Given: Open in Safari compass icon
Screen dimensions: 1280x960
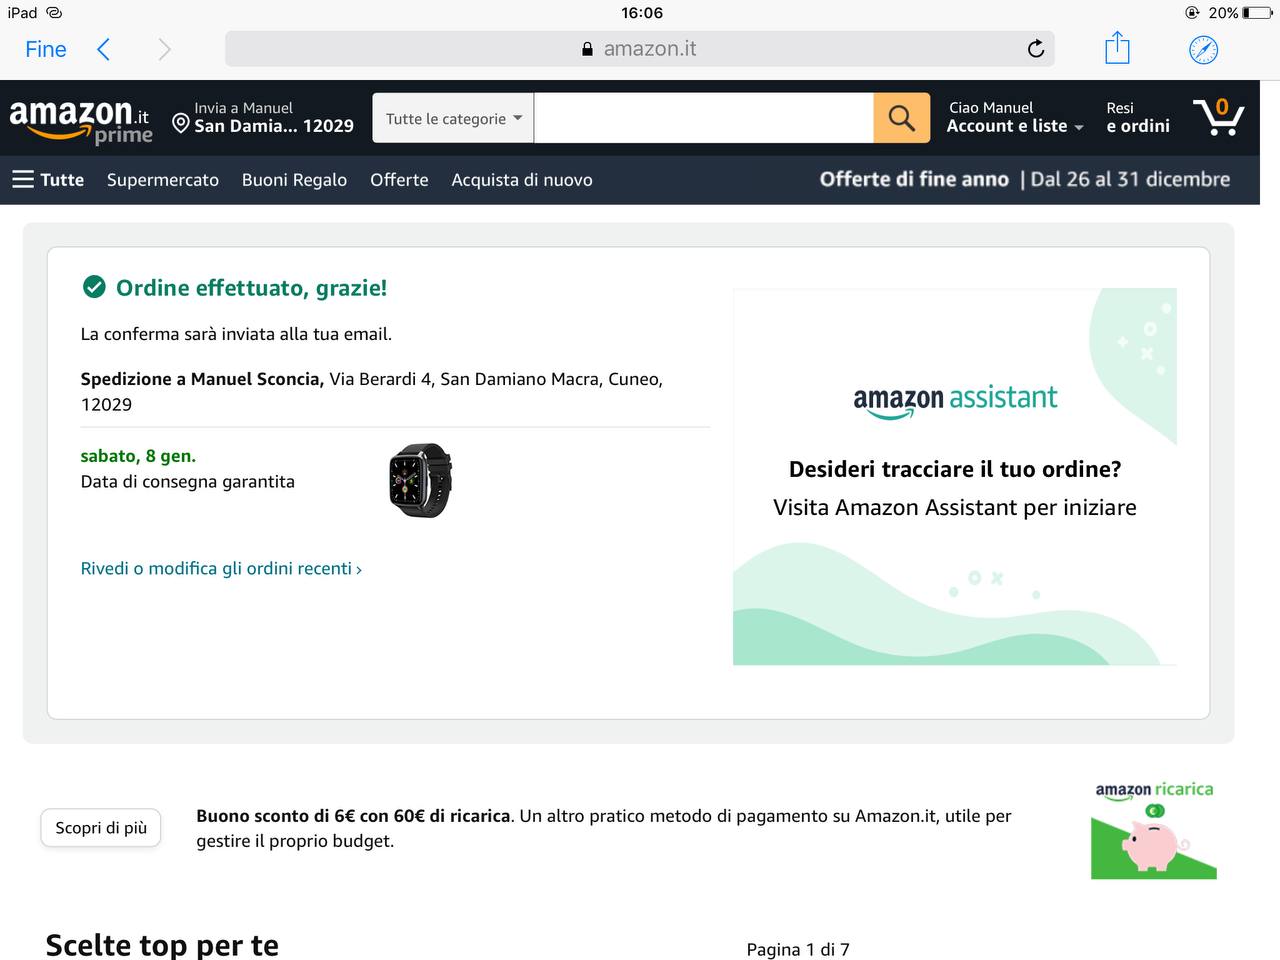Looking at the screenshot, I should pyautogui.click(x=1203, y=49).
